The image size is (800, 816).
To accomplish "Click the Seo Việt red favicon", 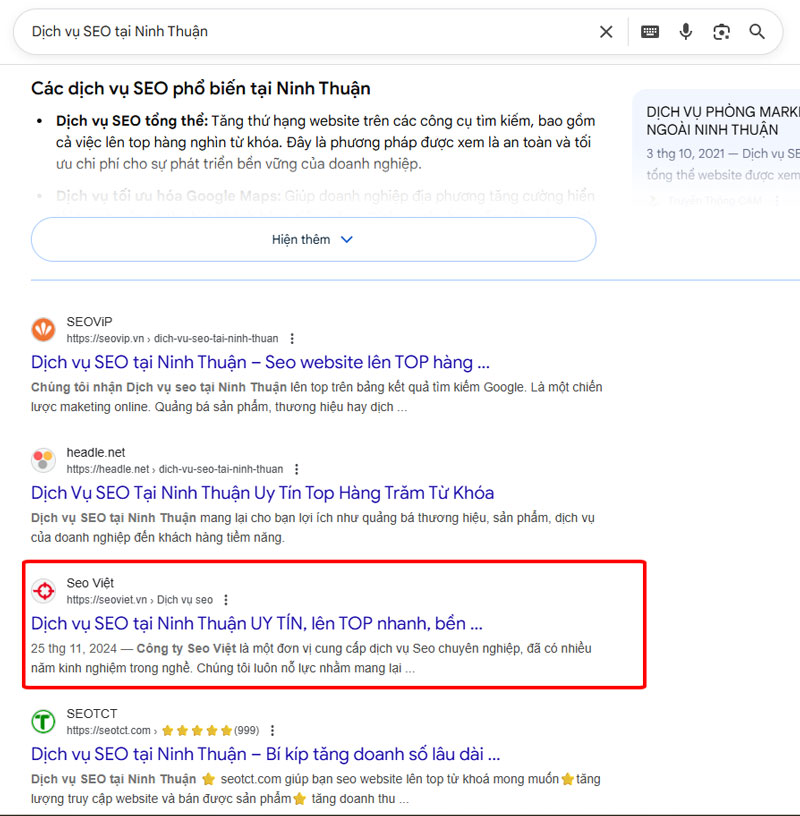I will coord(43,591).
